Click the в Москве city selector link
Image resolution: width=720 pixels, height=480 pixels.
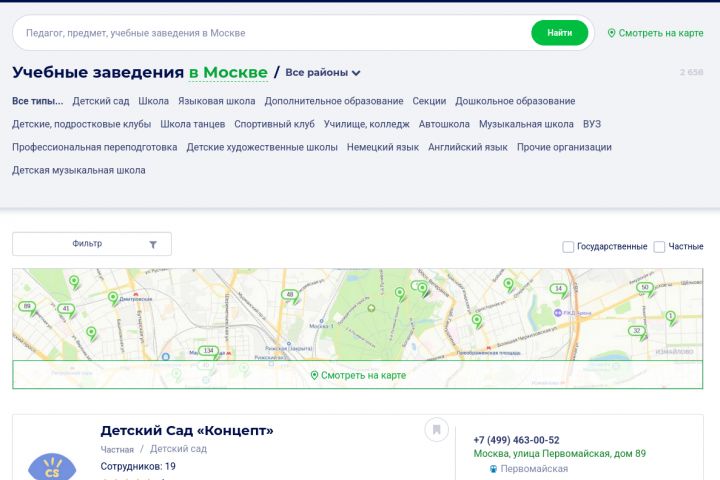coord(228,73)
